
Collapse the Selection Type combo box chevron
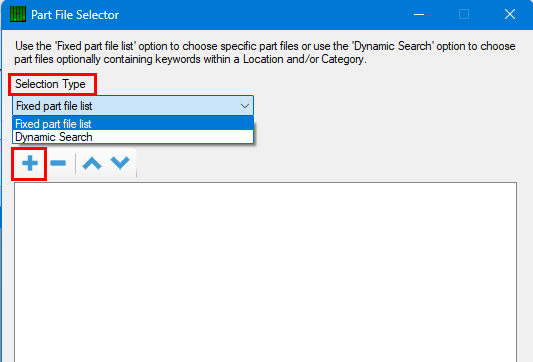[245, 106]
